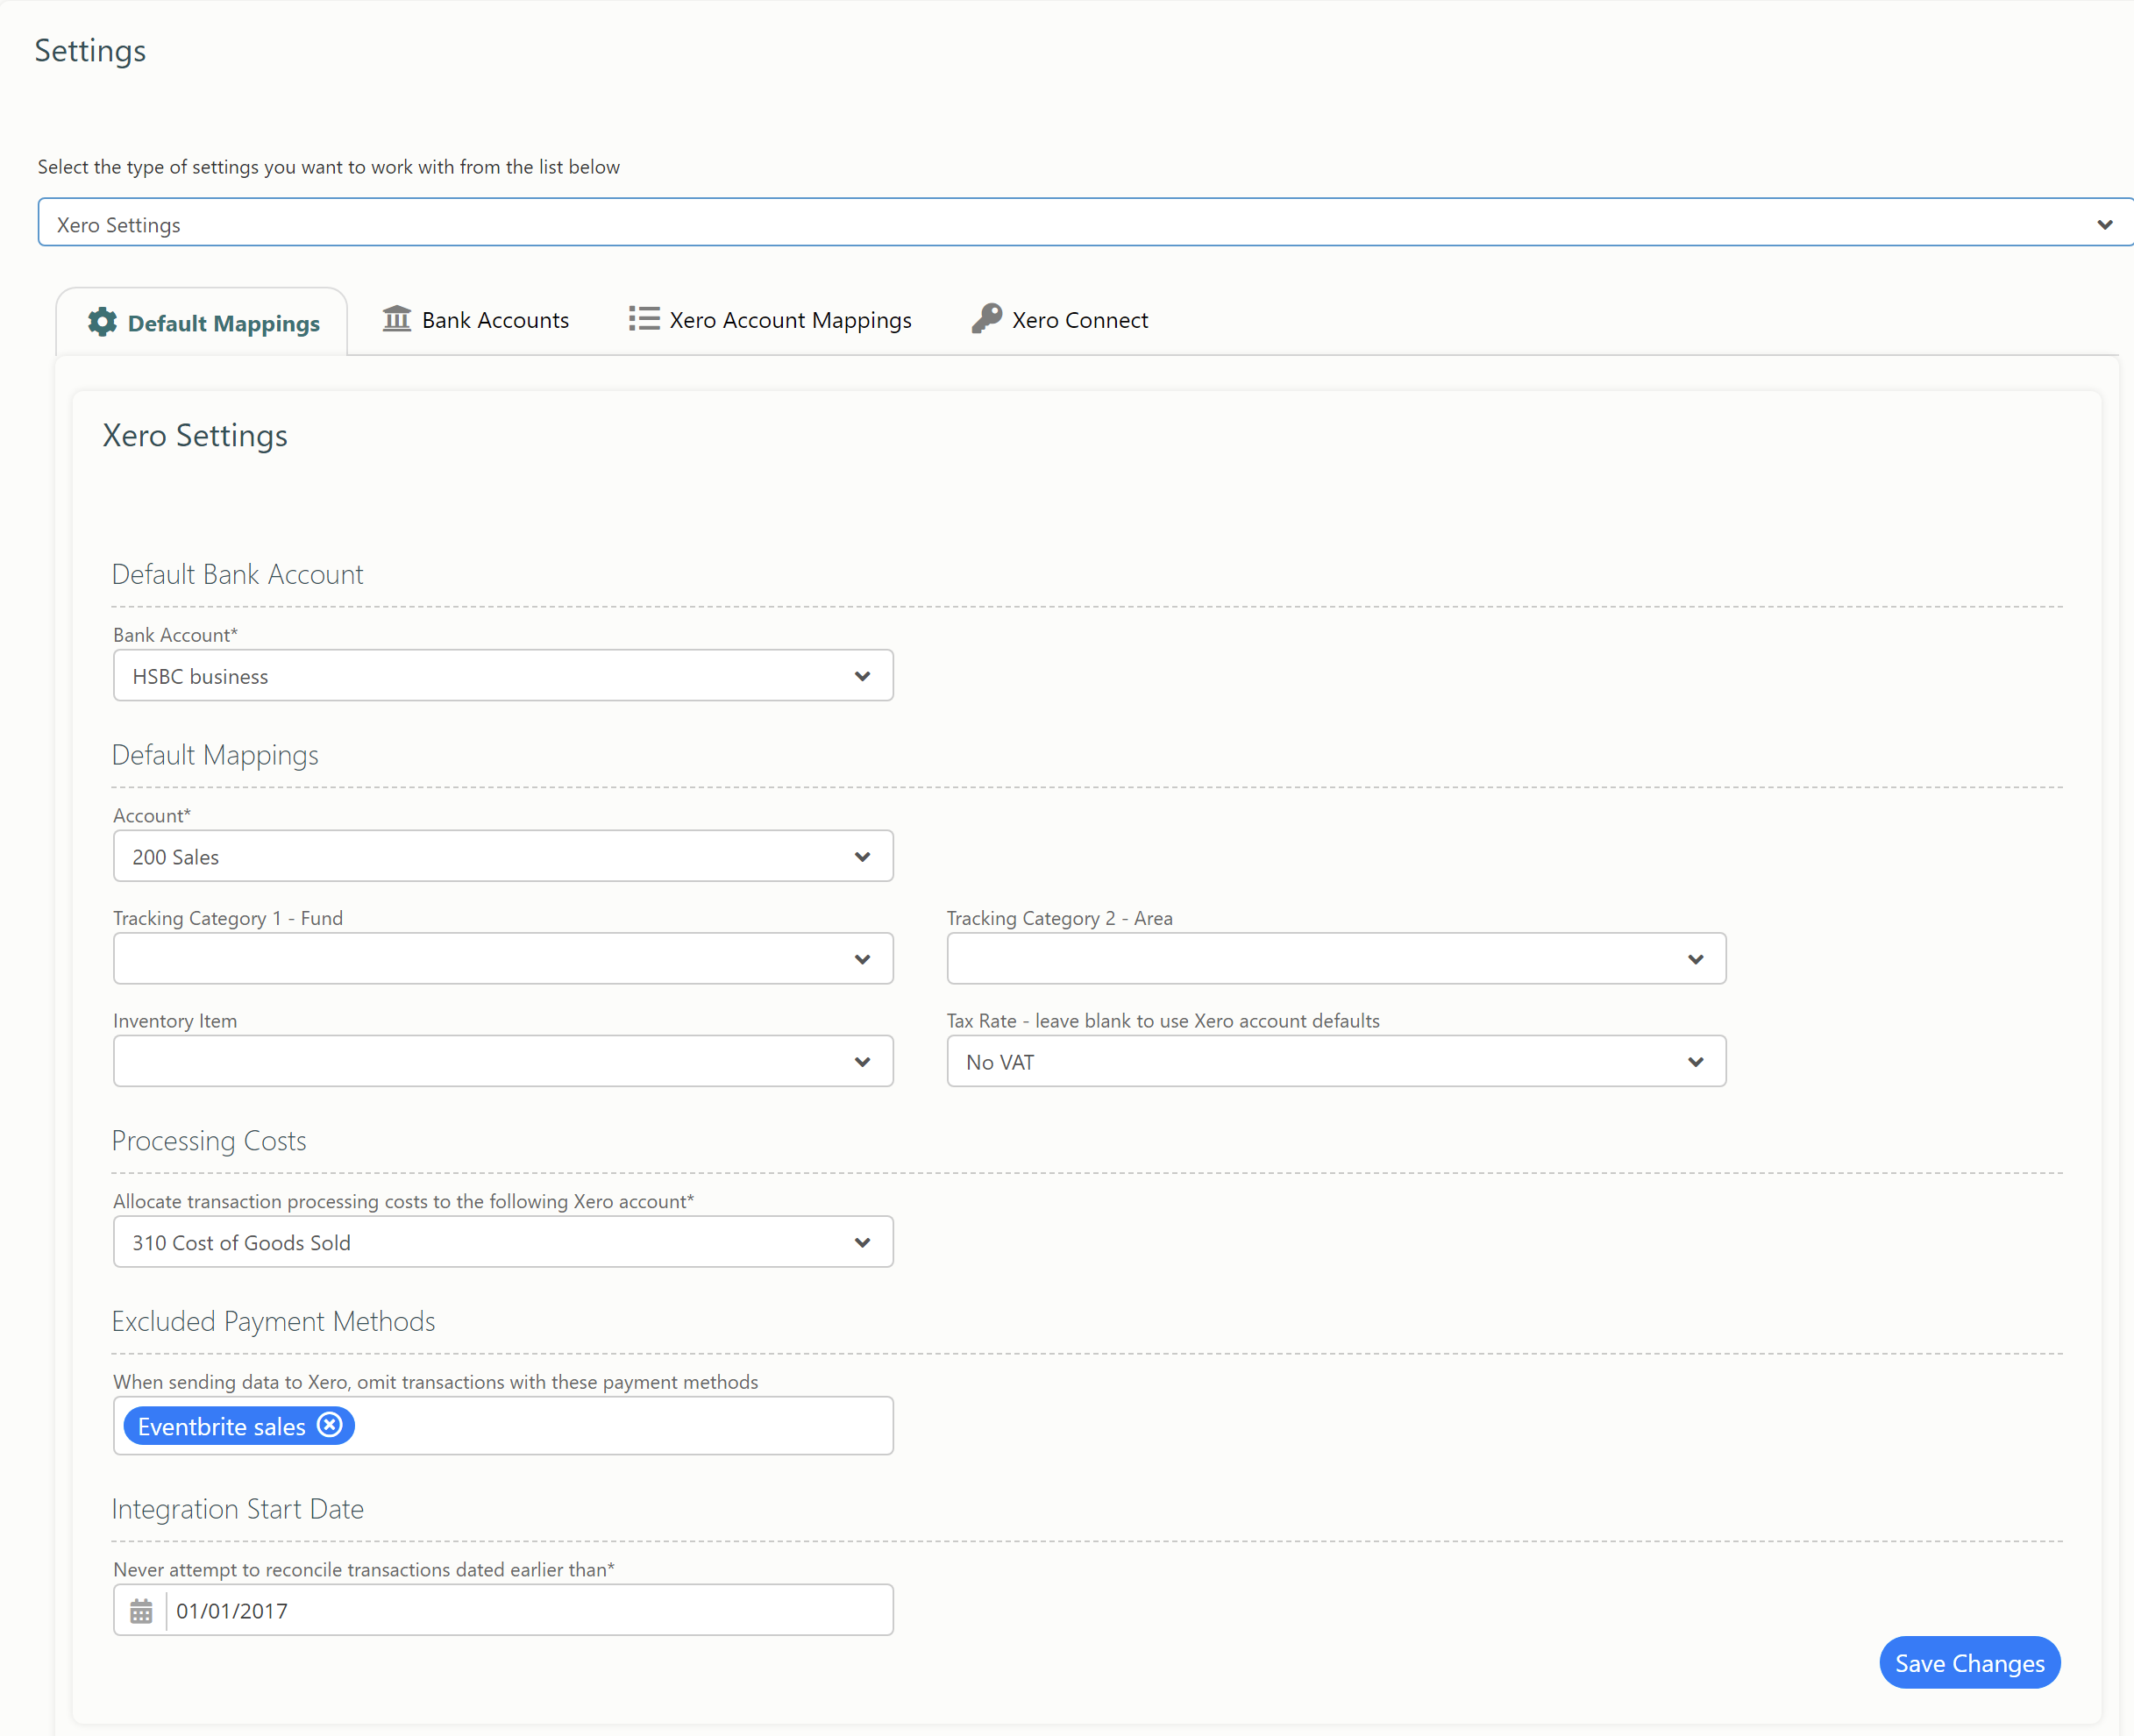Open the Xero Settings type dropdown
2134x1736 pixels.
click(1086, 222)
